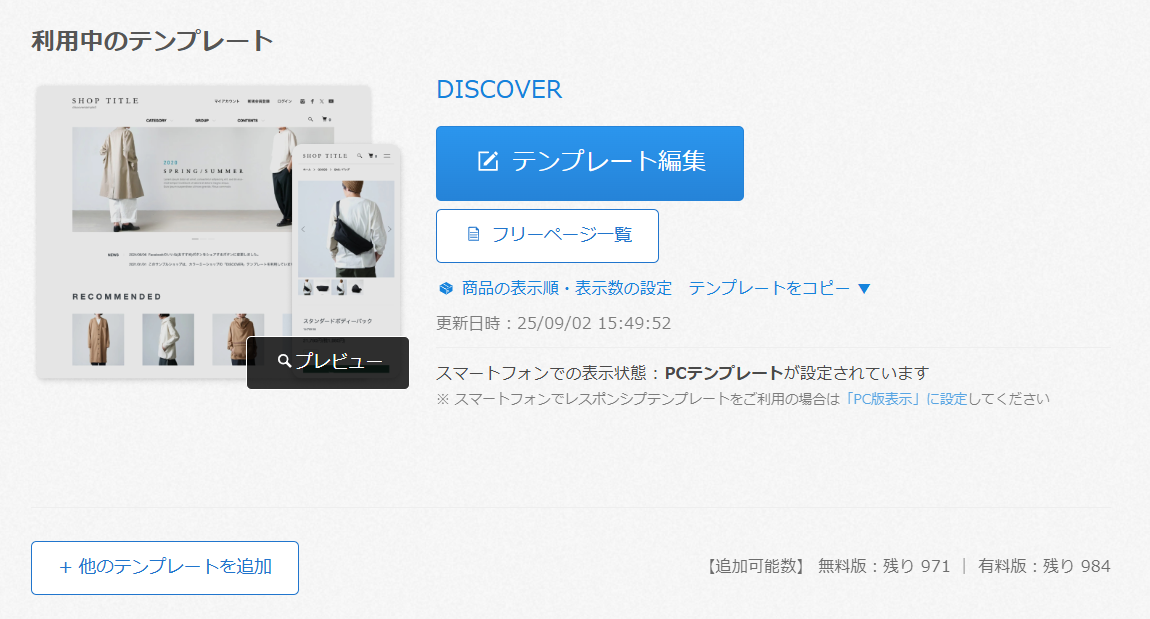The height and width of the screenshot is (619, 1150).
Task: Click cart icon in mobile preview header
Action: pos(372,155)
